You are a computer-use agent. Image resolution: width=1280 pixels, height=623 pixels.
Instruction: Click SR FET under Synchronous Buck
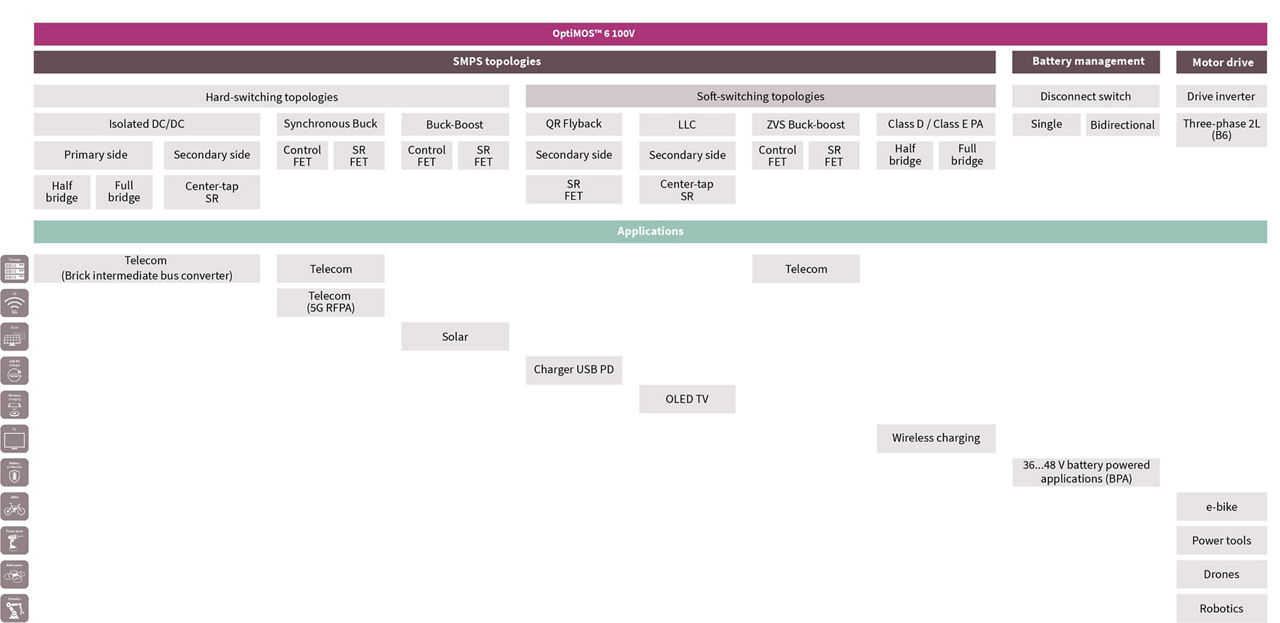(x=359, y=156)
